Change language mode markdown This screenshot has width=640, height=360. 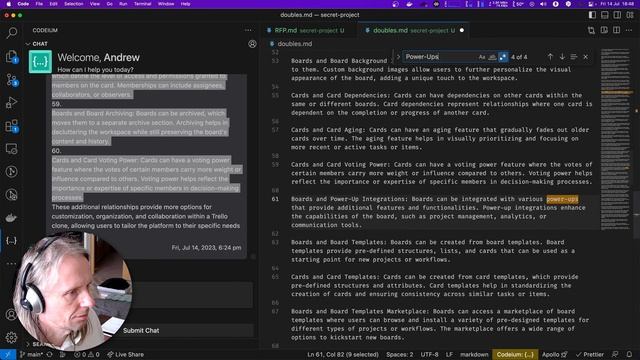(474, 354)
